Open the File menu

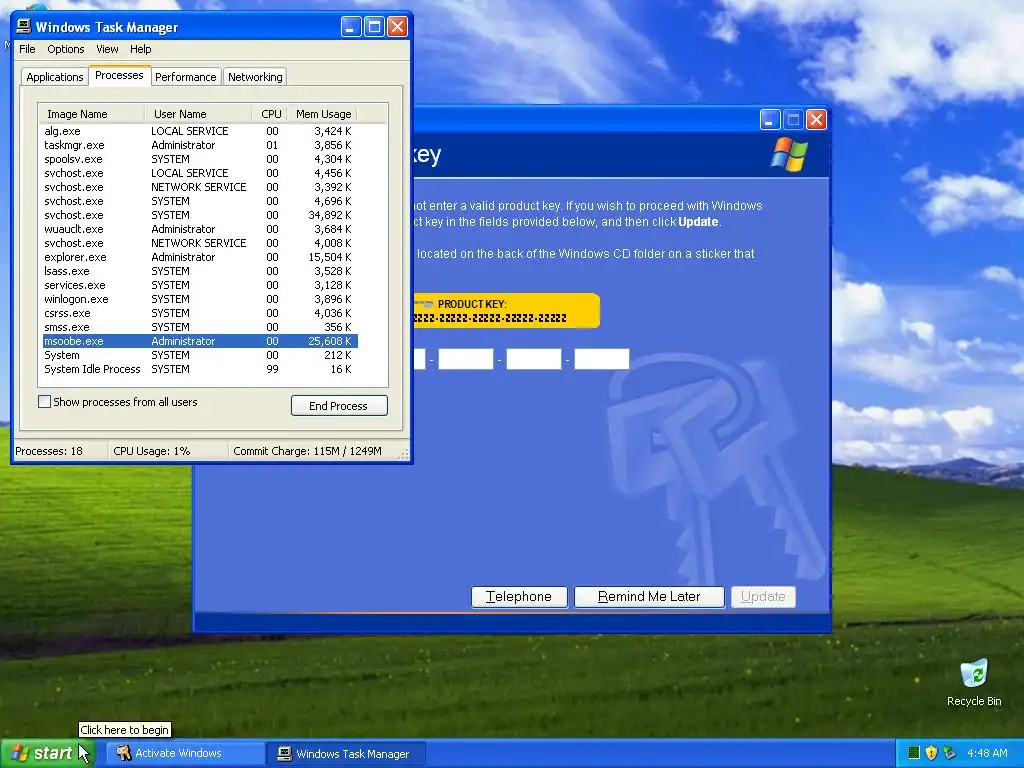tap(27, 49)
